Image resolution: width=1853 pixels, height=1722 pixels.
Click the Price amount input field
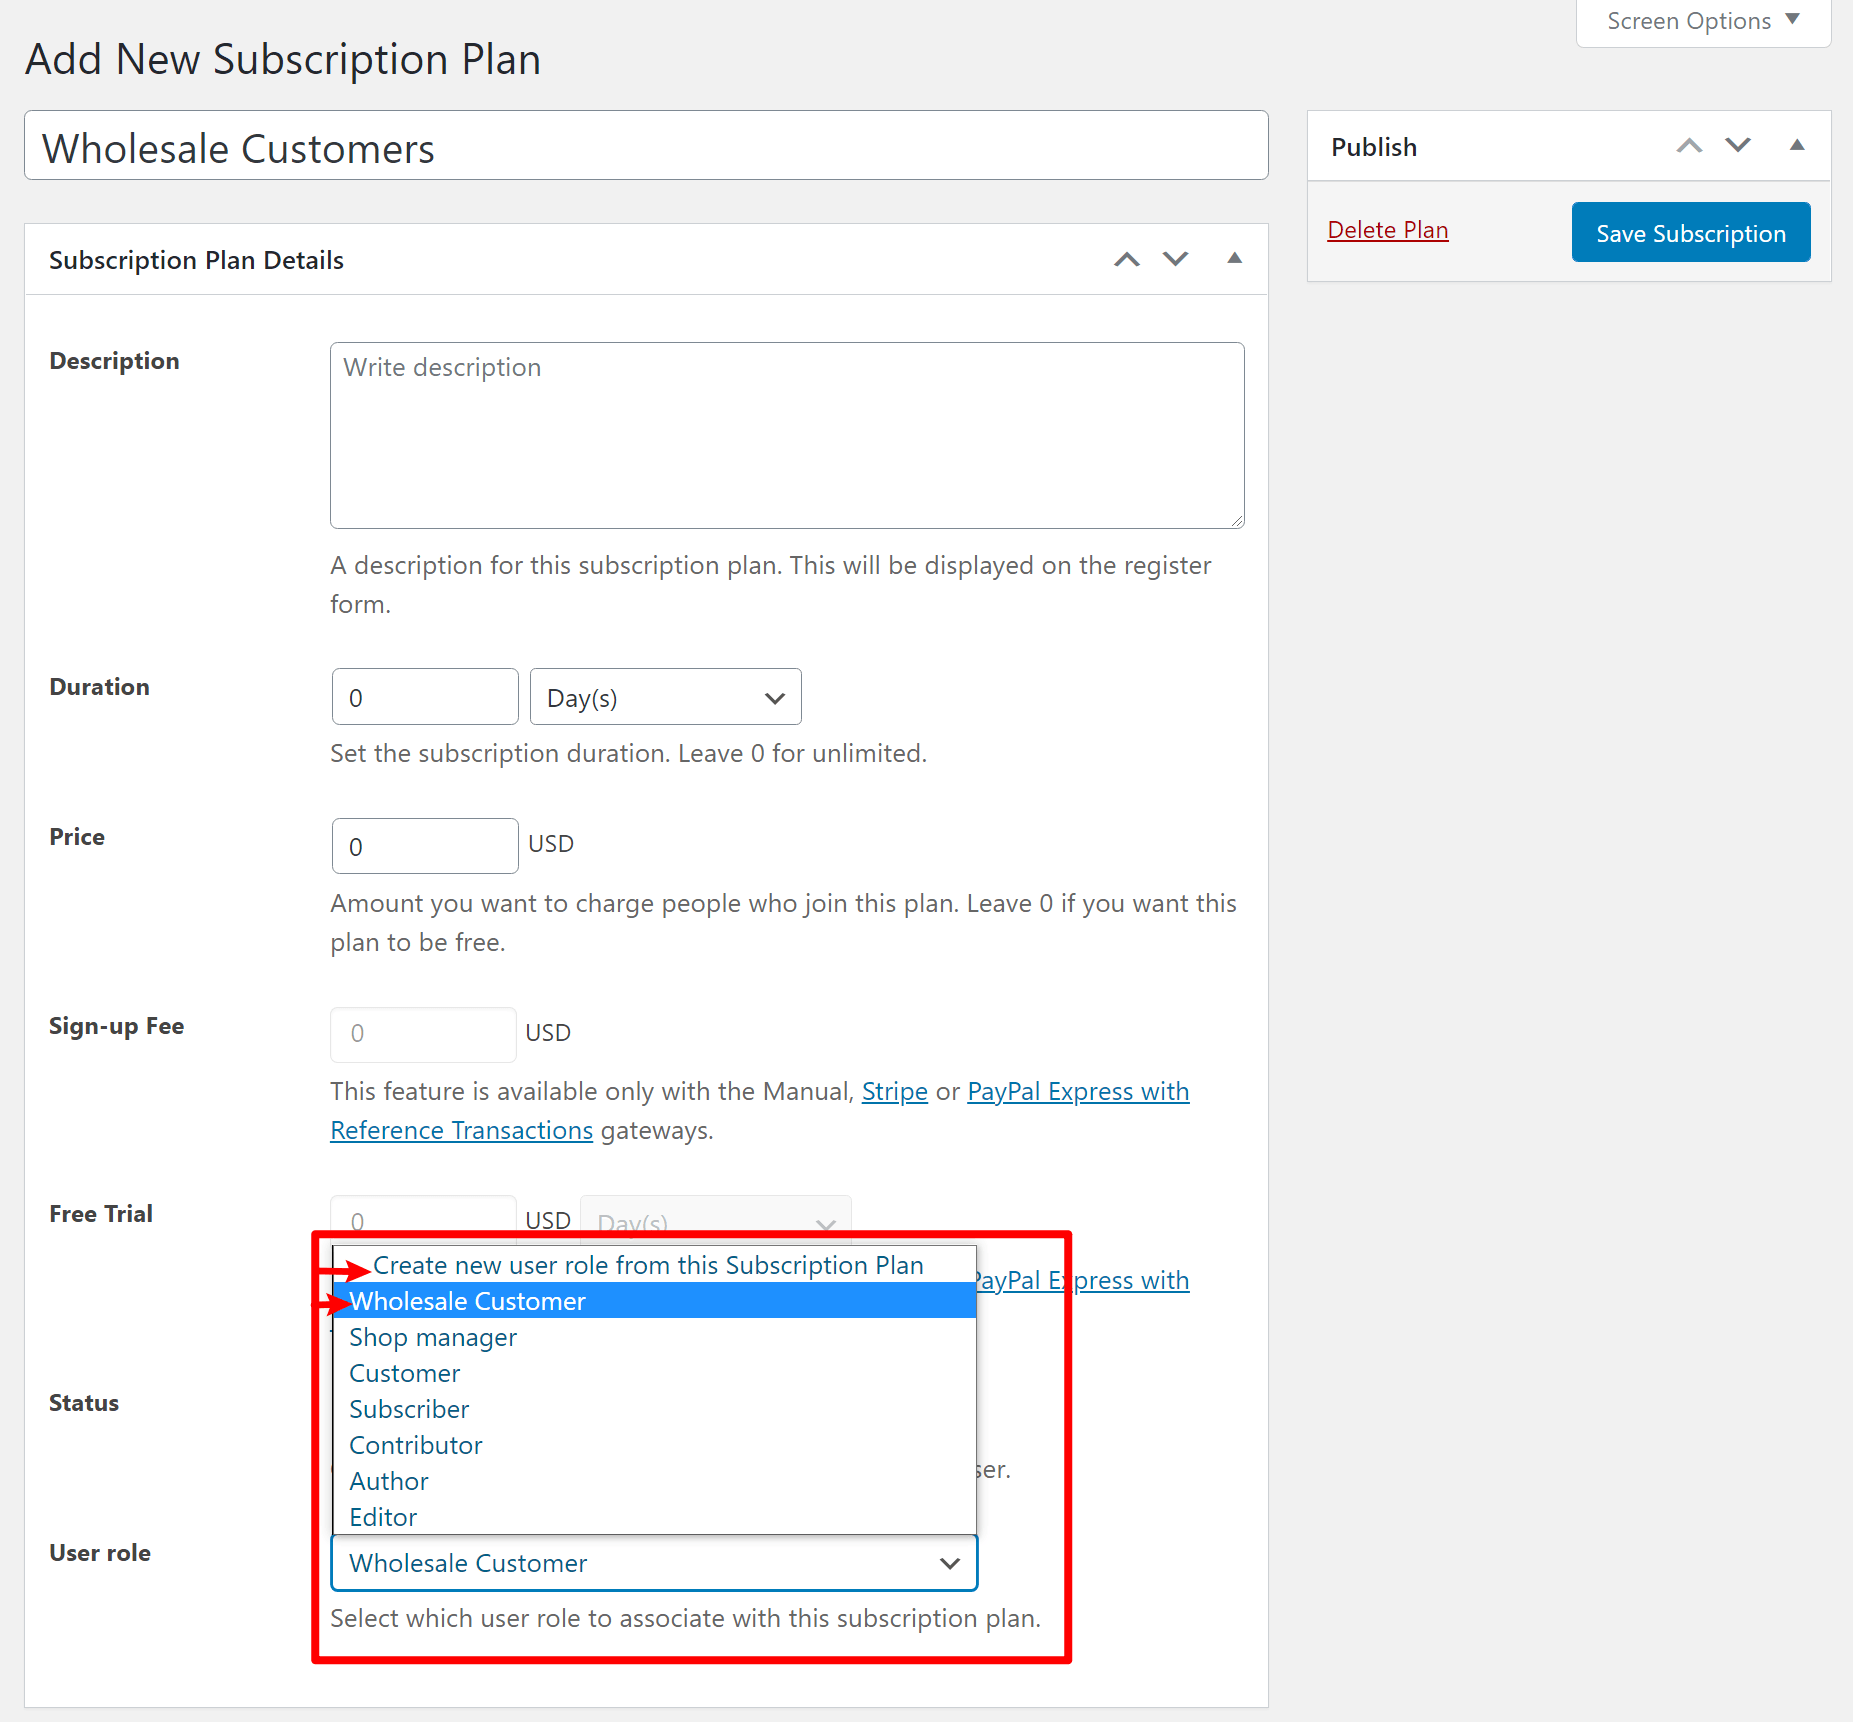point(424,846)
